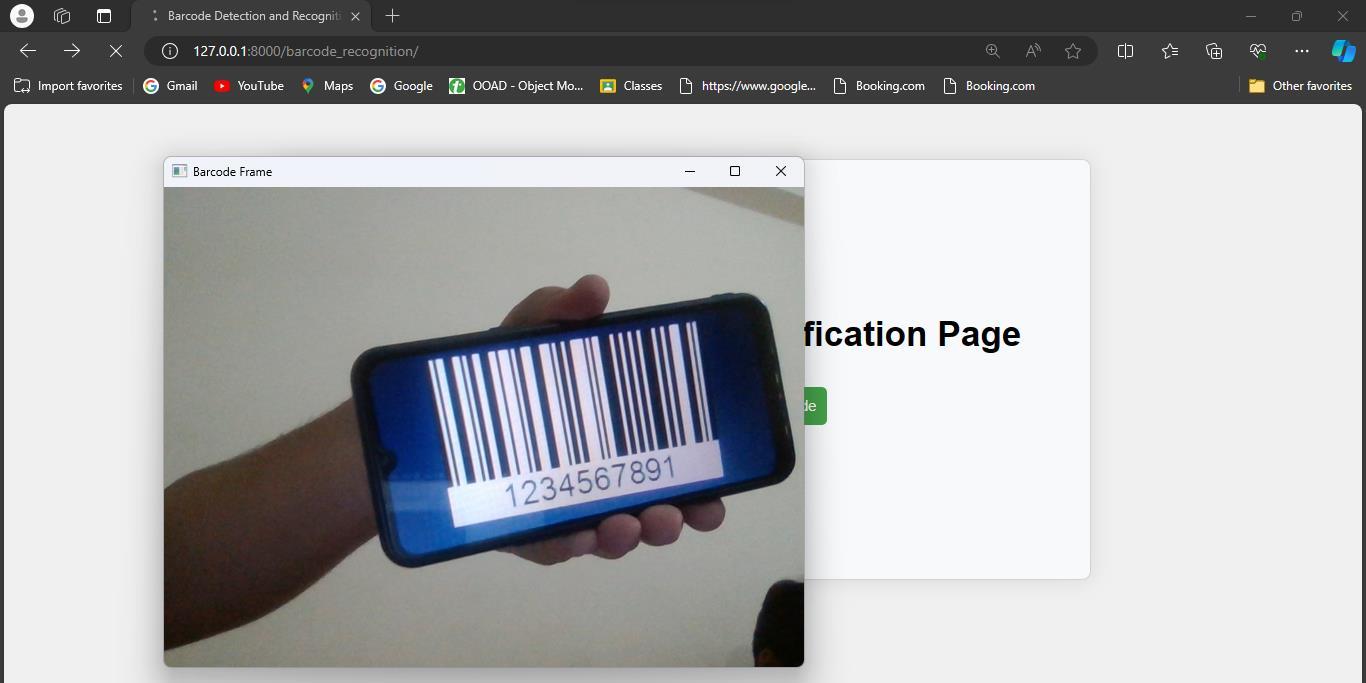The width and height of the screenshot is (1366, 683).
Task: Stop loading the page
Action: (115, 51)
